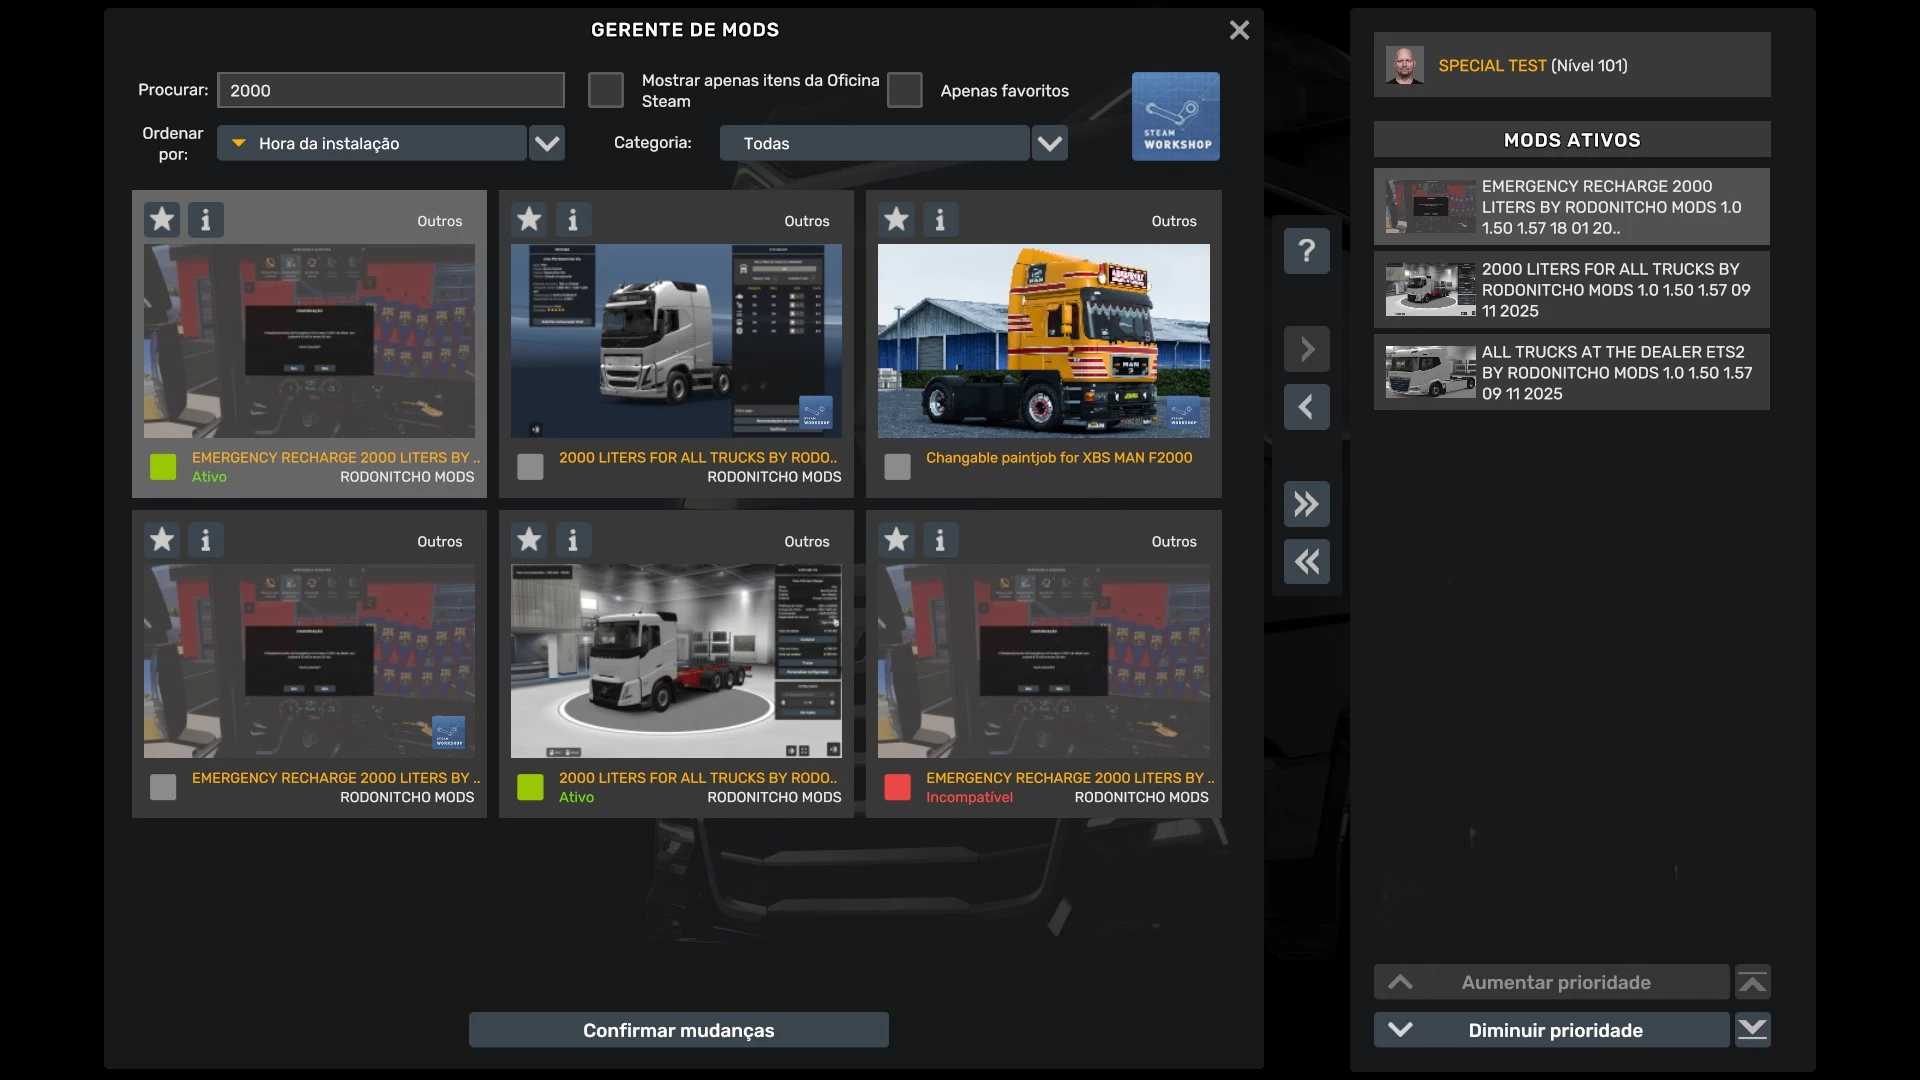Click the single right arrow to activate mod
Image resolution: width=1920 pixels, height=1080 pixels.
coord(1306,349)
